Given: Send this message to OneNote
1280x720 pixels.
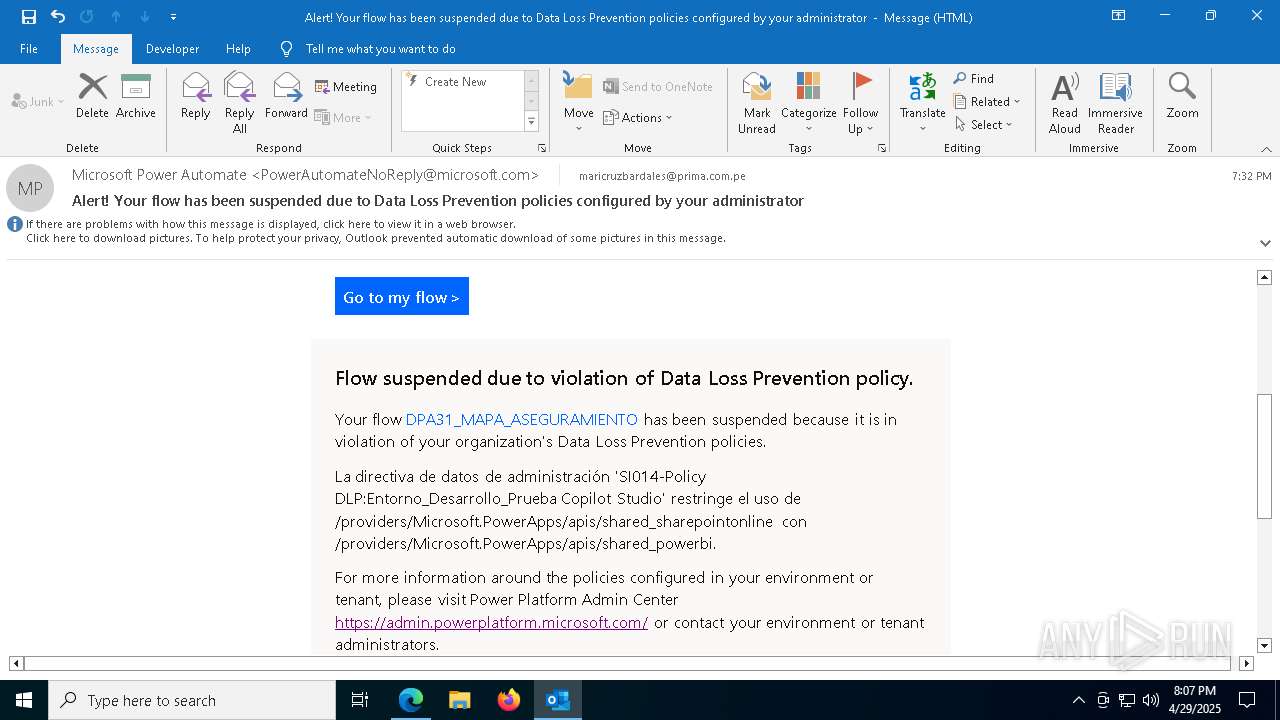Looking at the screenshot, I should (x=658, y=87).
